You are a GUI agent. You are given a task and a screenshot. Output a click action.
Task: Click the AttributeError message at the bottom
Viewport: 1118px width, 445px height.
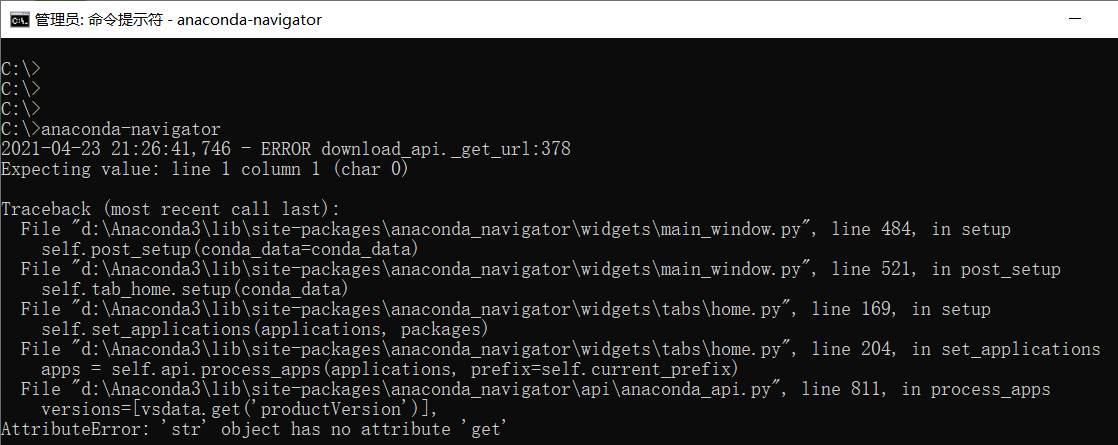tap(255, 429)
